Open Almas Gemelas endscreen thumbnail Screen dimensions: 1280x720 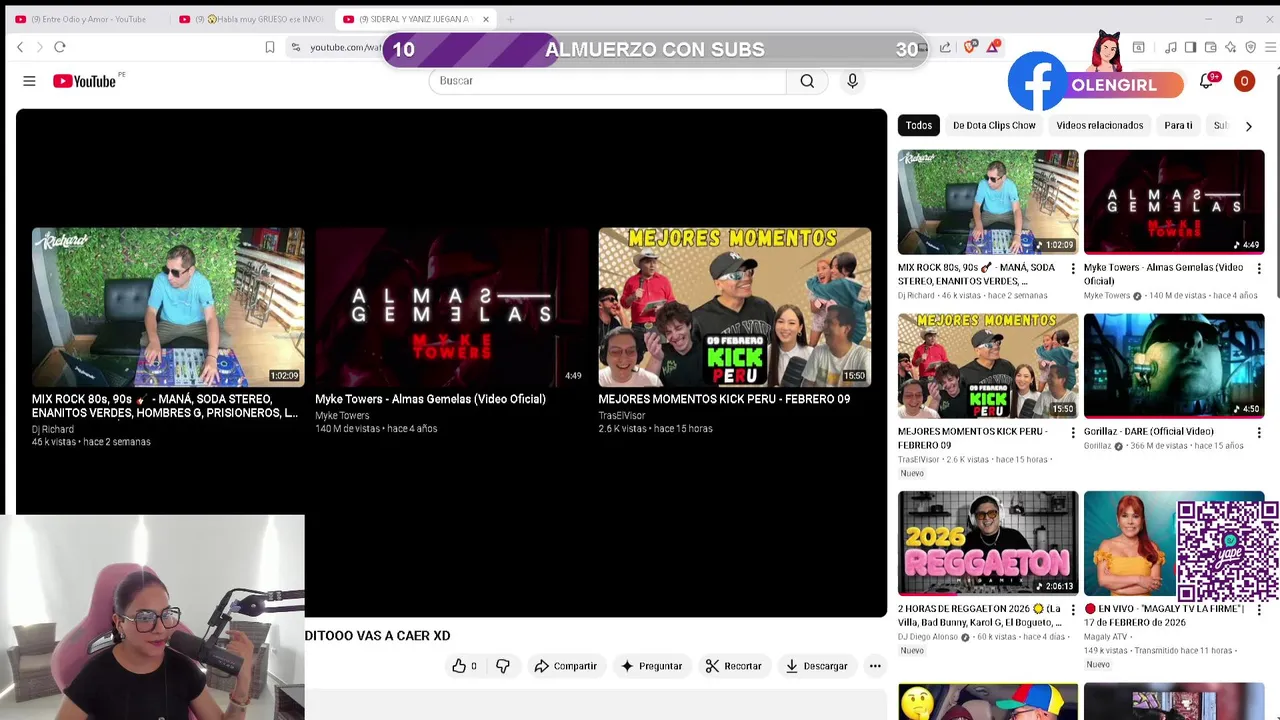pyautogui.click(x=451, y=307)
